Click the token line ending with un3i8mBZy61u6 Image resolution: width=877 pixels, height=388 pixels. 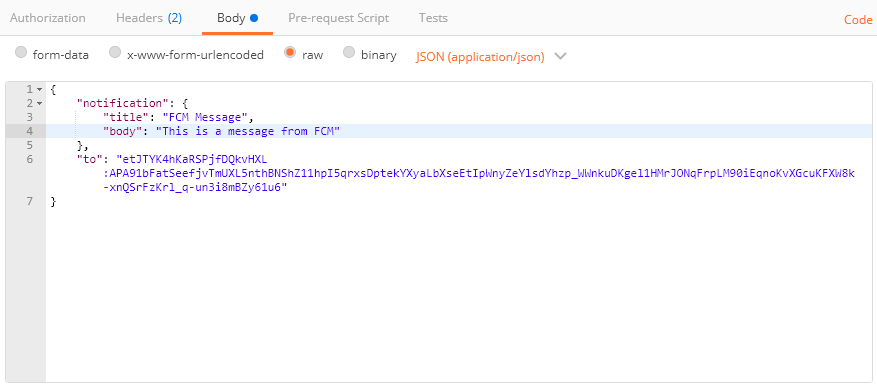(196, 187)
